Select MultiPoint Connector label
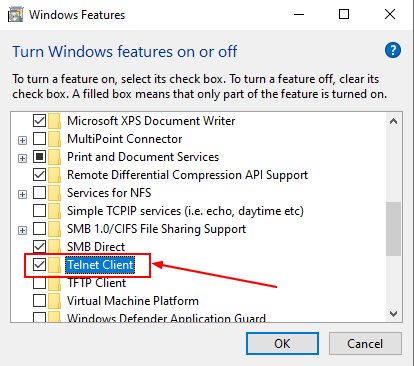 pyautogui.click(x=125, y=139)
